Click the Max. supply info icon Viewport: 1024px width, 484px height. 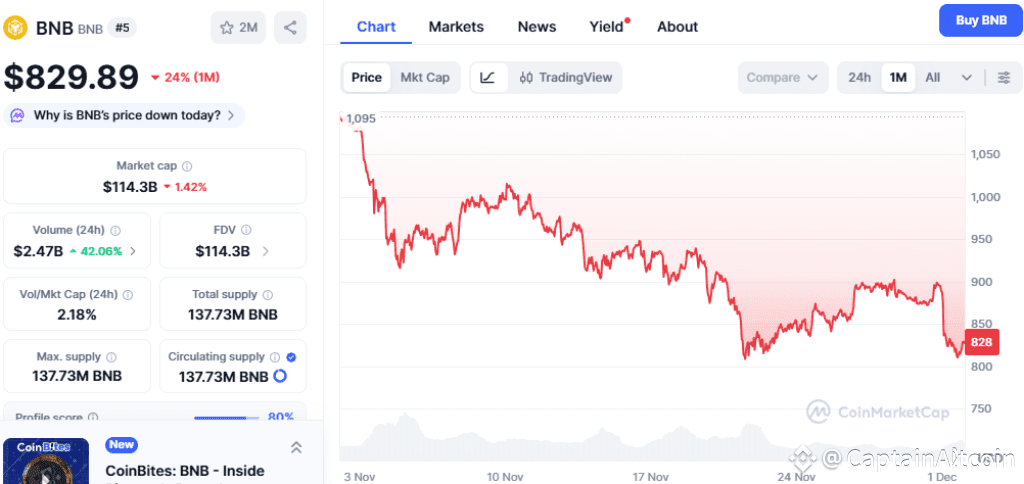111,357
